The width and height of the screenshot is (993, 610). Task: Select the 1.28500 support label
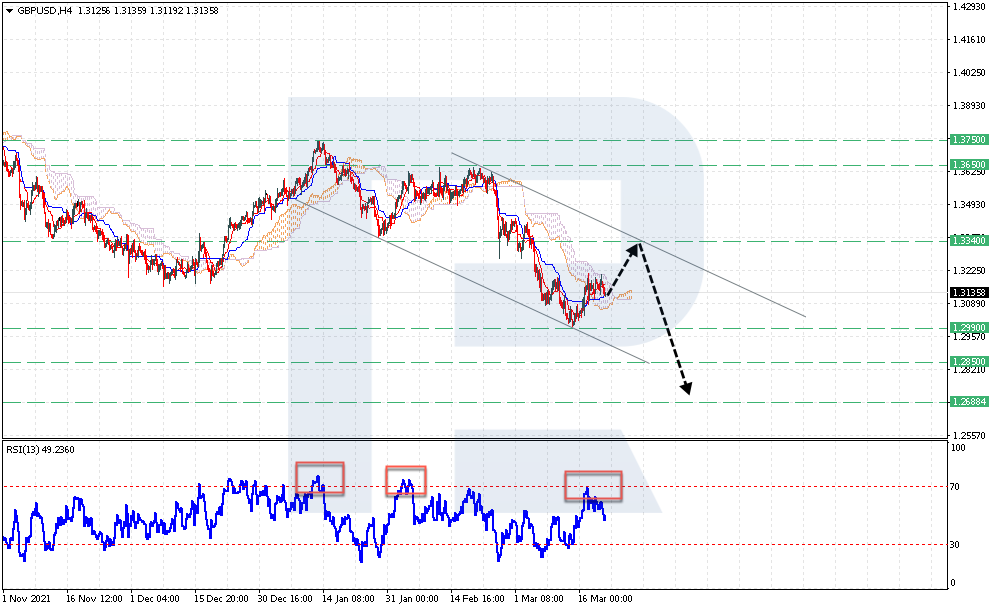coord(971,363)
